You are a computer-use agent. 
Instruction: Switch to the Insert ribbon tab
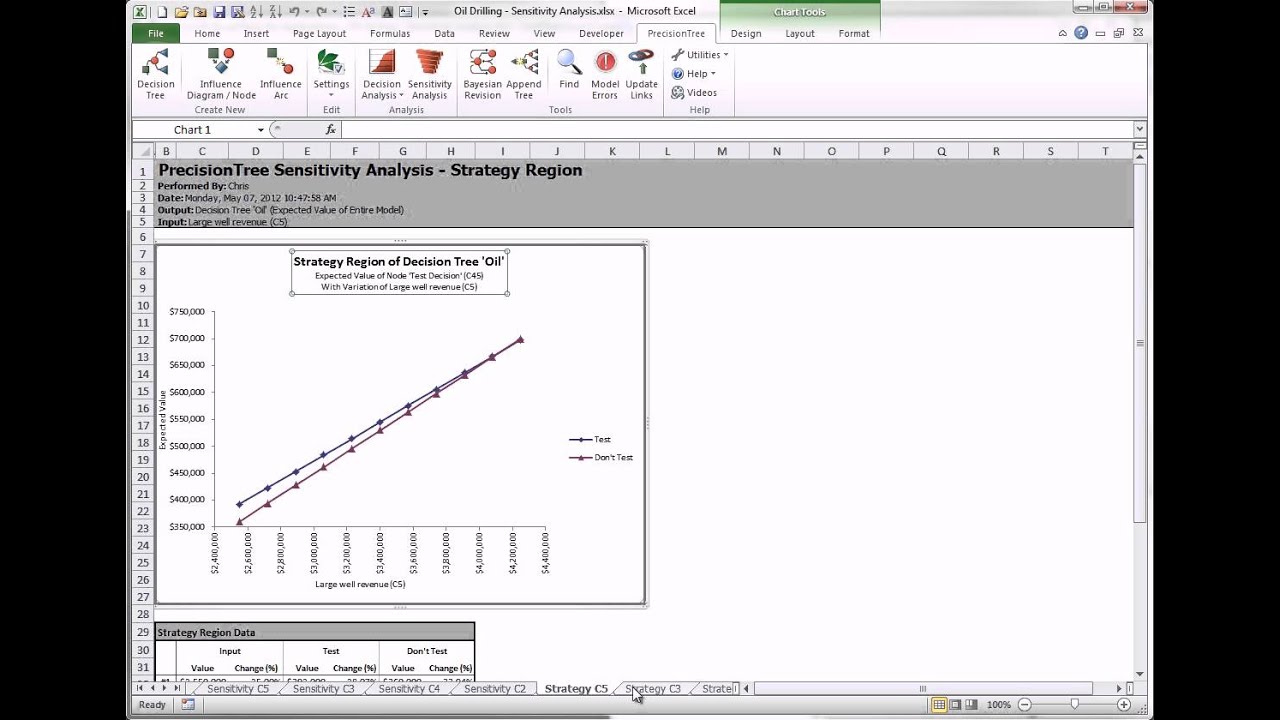click(256, 33)
